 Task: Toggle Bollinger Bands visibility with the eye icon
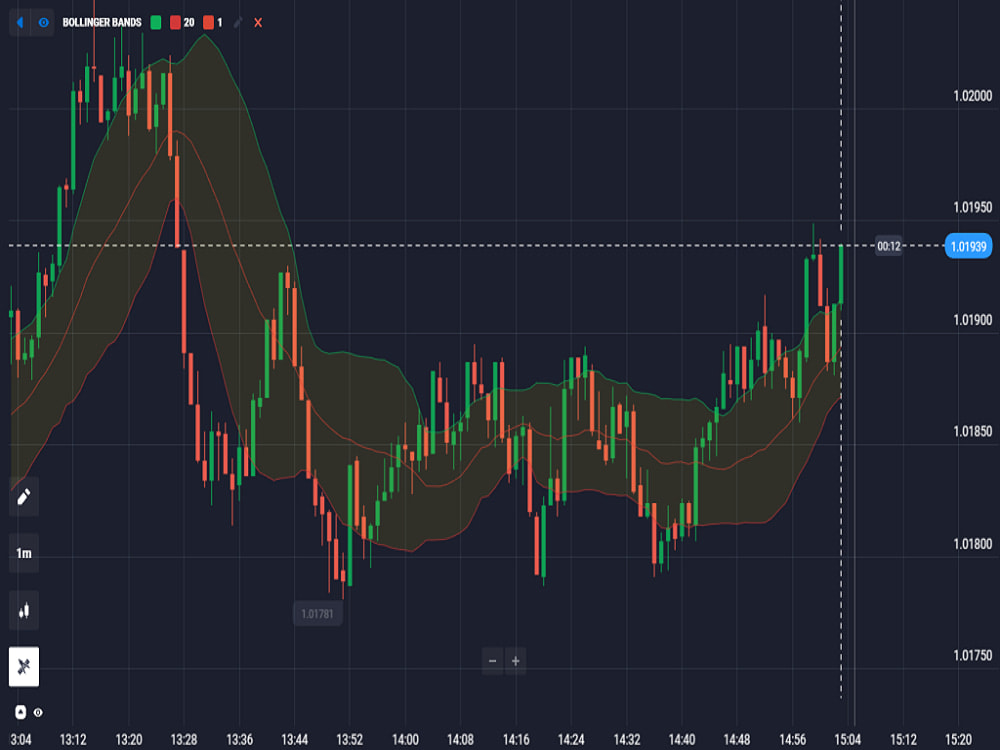[x=42, y=22]
